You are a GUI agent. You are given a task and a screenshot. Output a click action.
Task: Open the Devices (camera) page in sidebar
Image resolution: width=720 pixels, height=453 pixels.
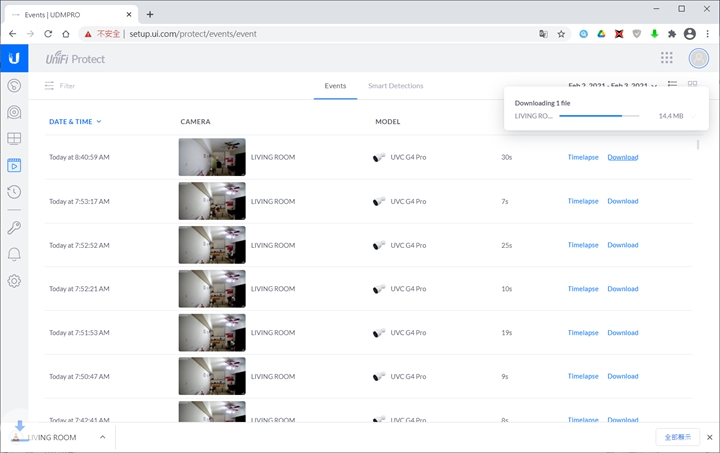pos(14,112)
